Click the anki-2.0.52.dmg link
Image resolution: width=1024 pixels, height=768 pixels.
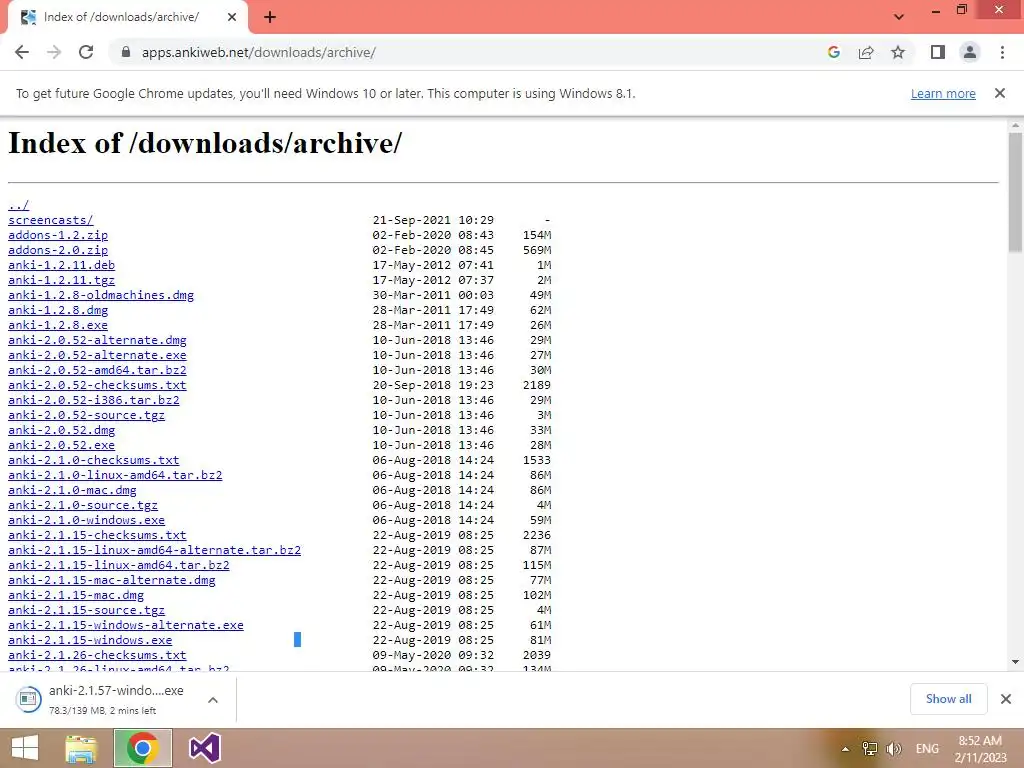(61, 430)
